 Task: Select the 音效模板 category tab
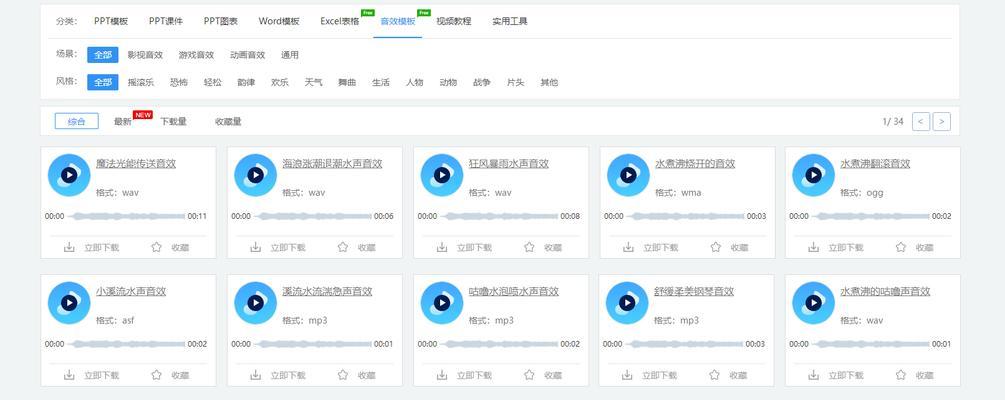tap(397, 21)
